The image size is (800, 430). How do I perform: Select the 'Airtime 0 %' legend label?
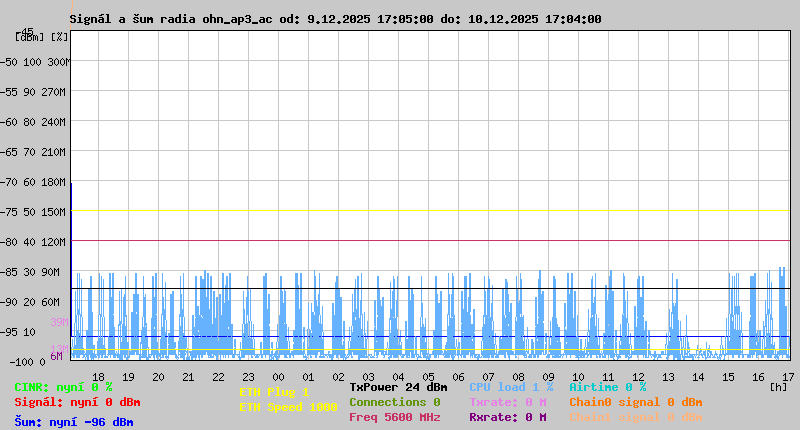(x=607, y=387)
